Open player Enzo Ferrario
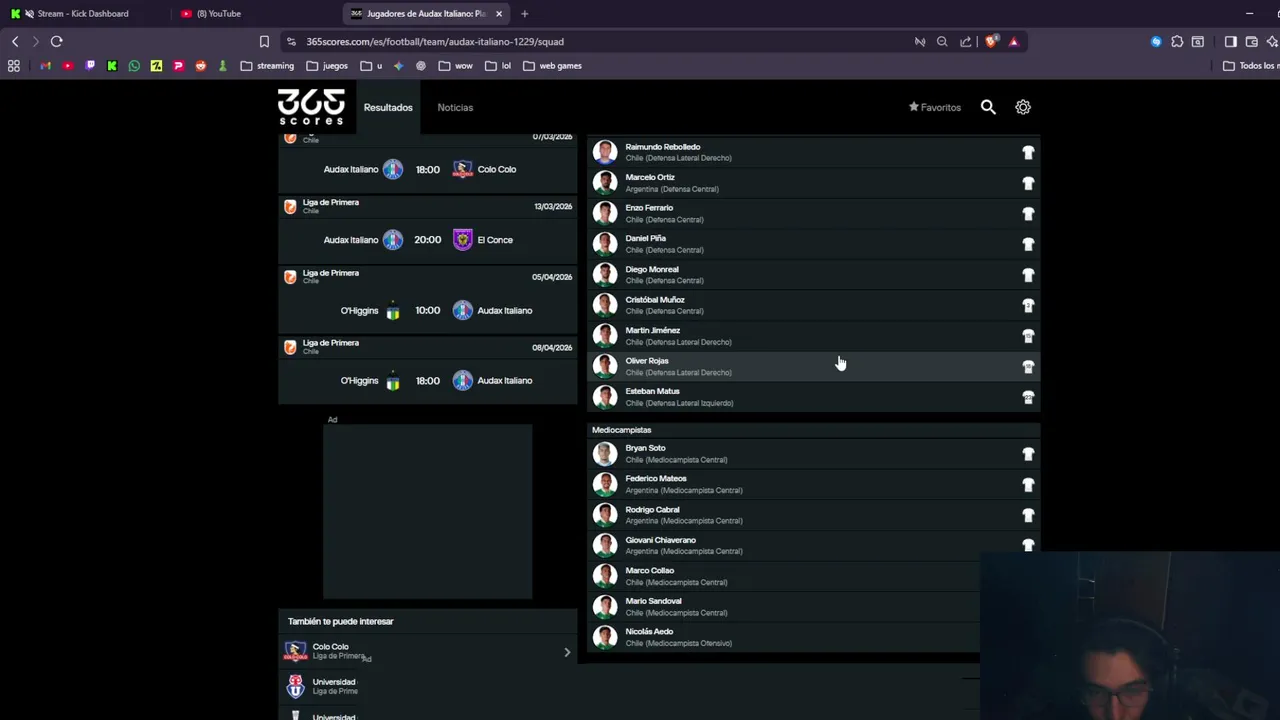Screen dimensions: 1280x720 (x=814, y=213)
